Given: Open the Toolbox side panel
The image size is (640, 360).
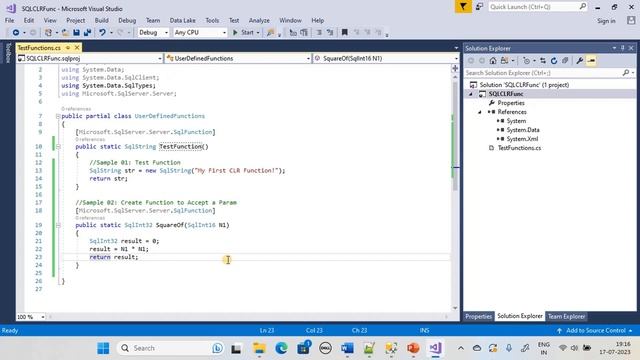Looking at the screenshot, I should 8,53.
